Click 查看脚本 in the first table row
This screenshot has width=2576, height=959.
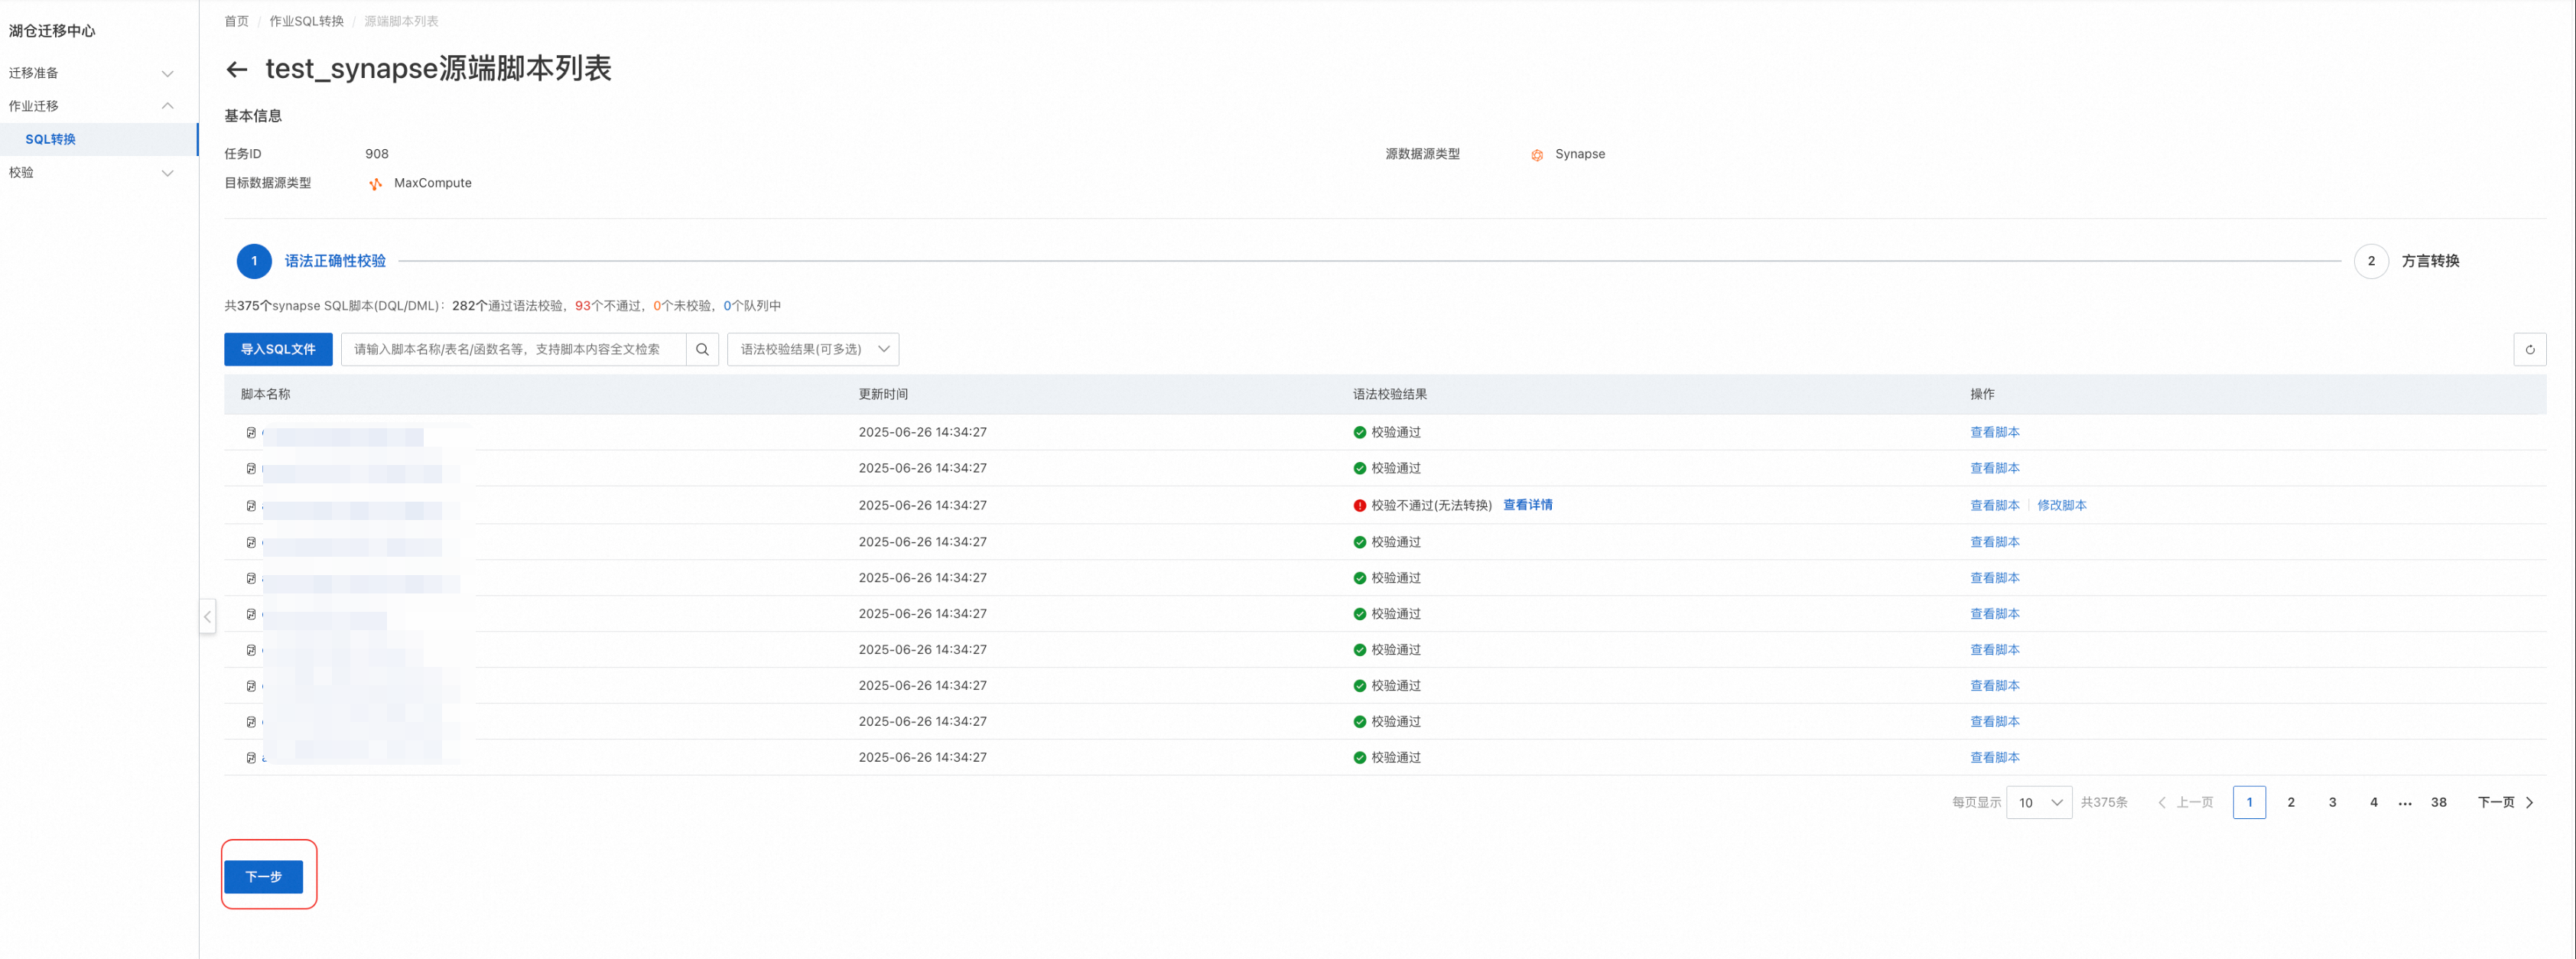(1994, 433)
